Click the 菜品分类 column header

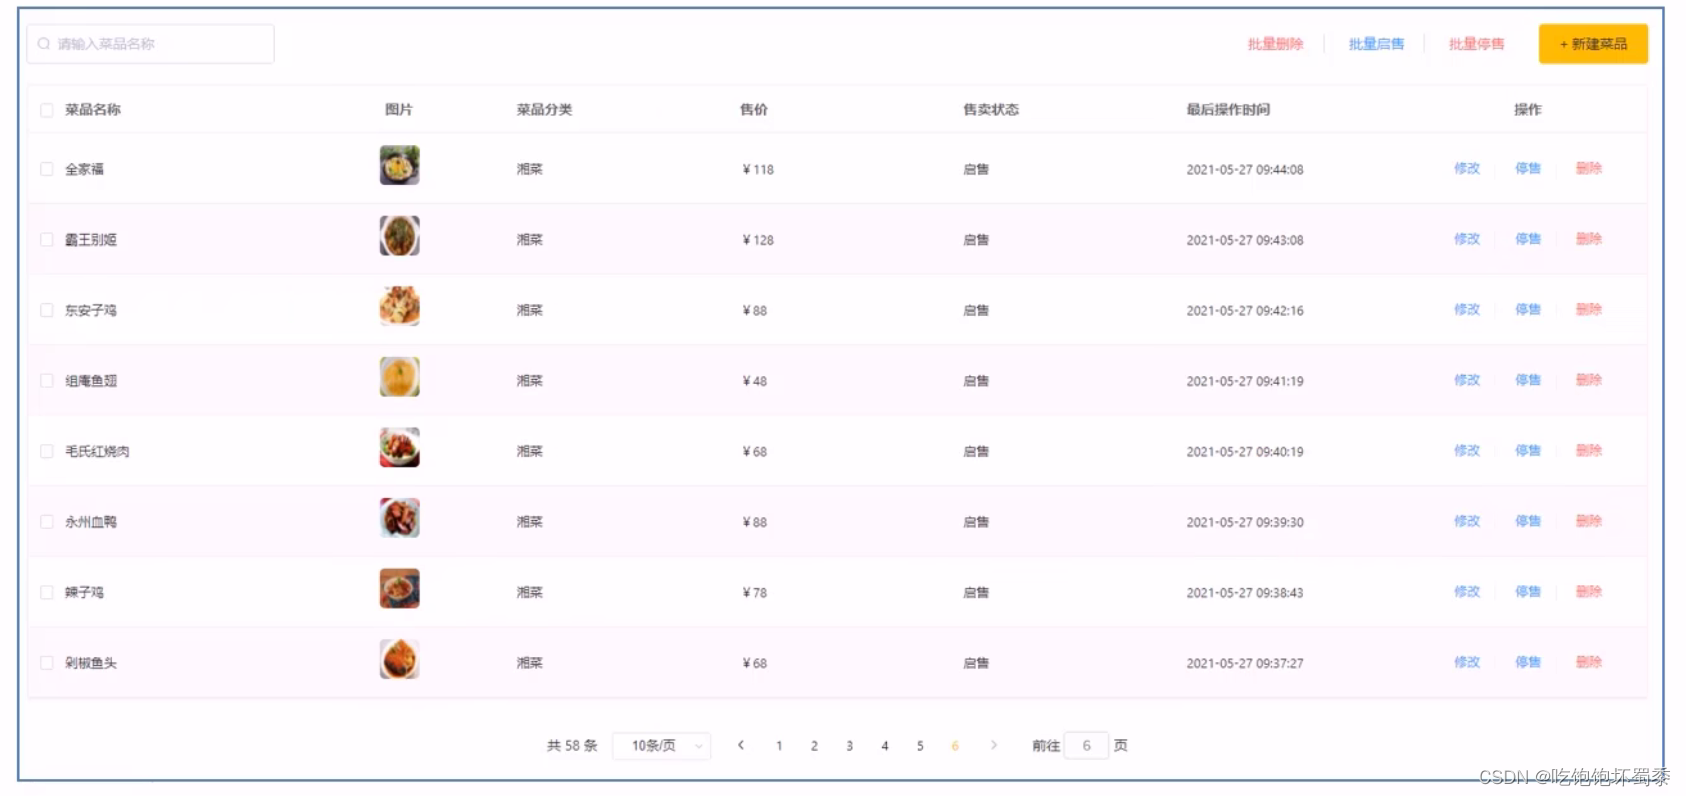tap(544, 110)
